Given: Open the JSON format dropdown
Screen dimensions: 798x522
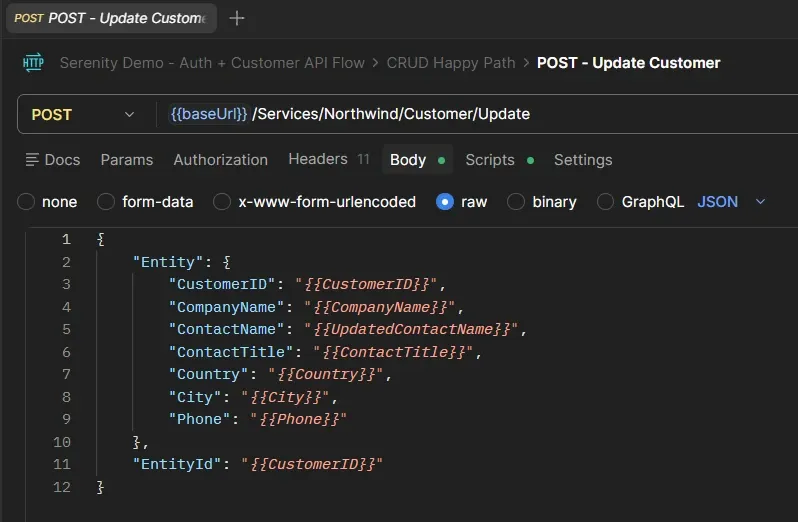Looking at the screenshot, I should pyautogui.click(x=731, y=202).
